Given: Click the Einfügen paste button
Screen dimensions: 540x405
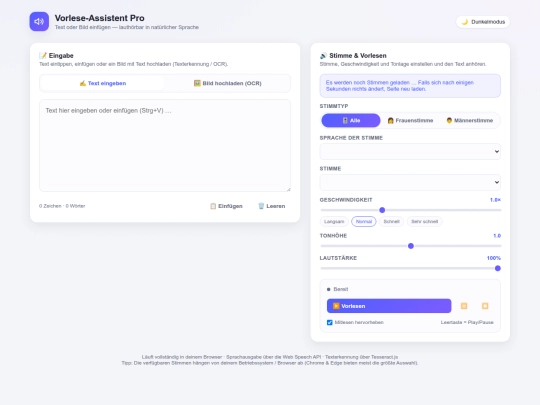Looking at the screenshot, I should click(226, 206).
